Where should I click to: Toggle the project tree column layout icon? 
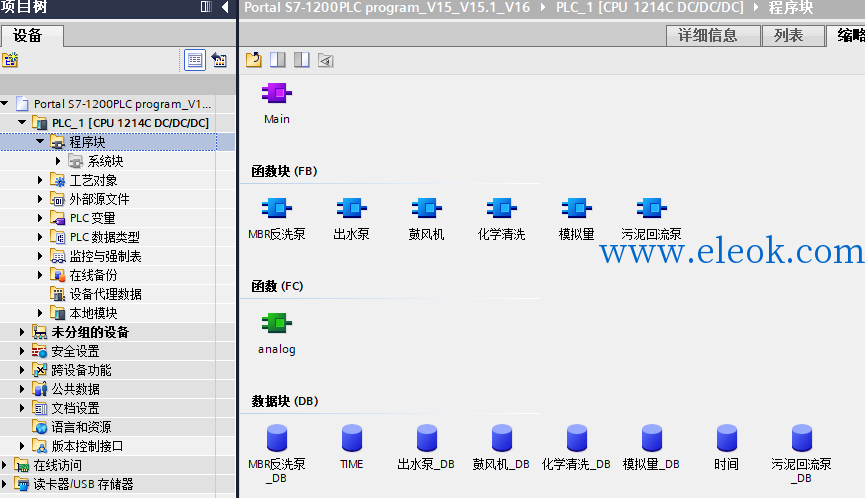click(206, 7)
